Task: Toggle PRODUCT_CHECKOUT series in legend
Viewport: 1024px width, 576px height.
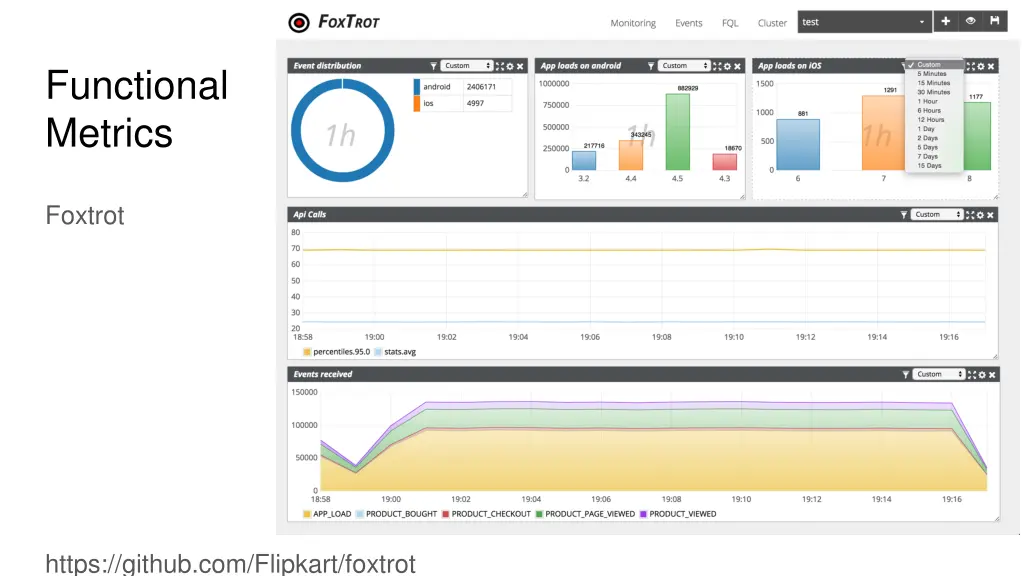Action: pyautogui.click(x=487, y=514)
